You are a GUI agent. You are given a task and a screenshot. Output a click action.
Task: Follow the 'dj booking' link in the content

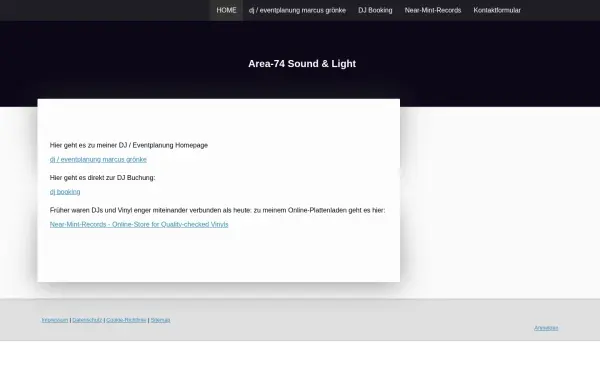pos(65,192)
